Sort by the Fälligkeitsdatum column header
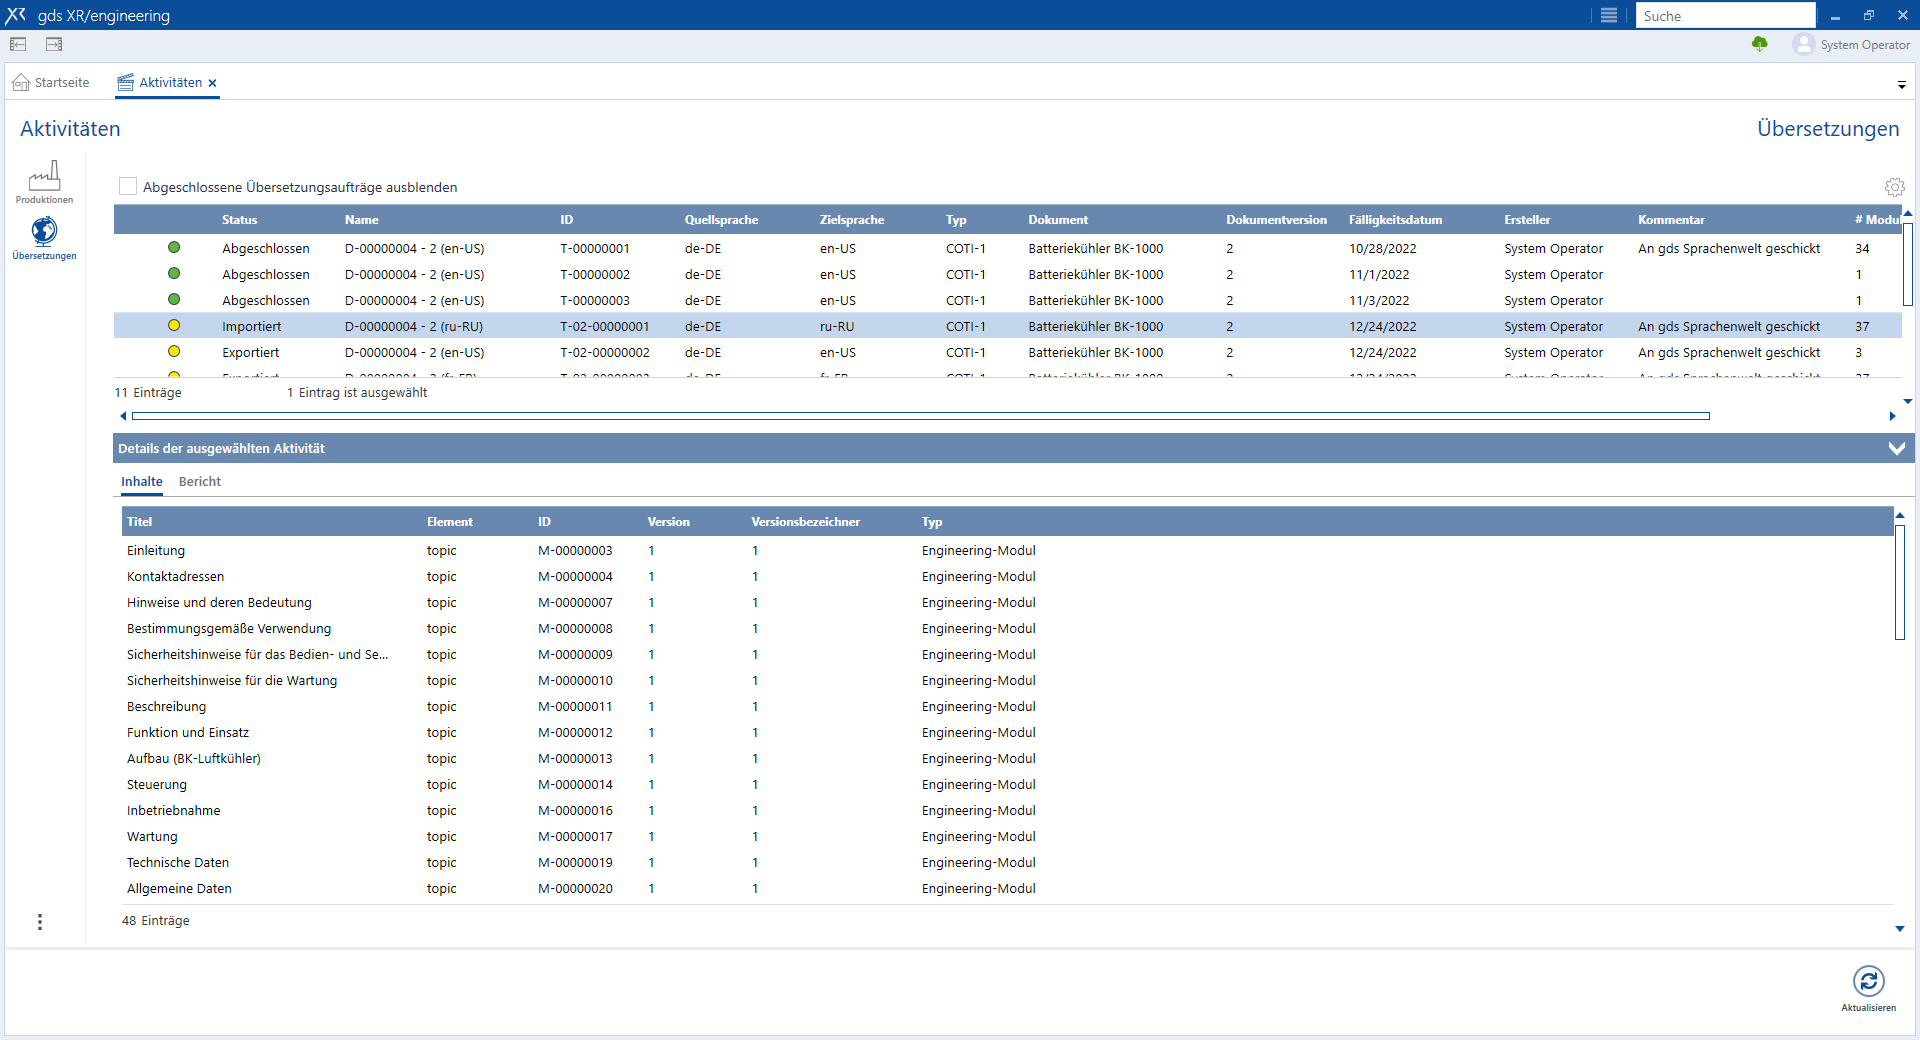 point(1395,220)
